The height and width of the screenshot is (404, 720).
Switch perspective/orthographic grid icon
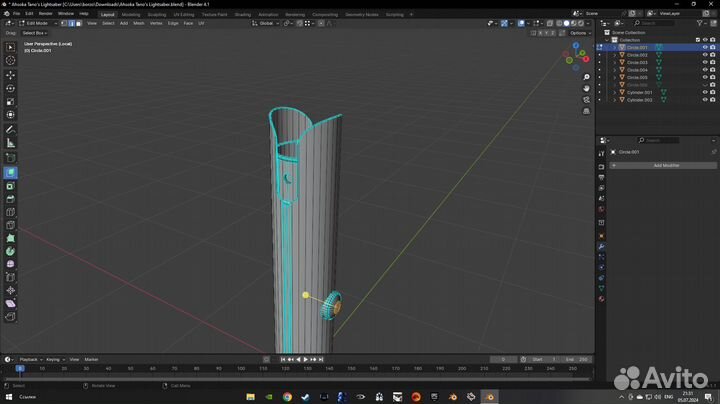[x=586, y=111]
